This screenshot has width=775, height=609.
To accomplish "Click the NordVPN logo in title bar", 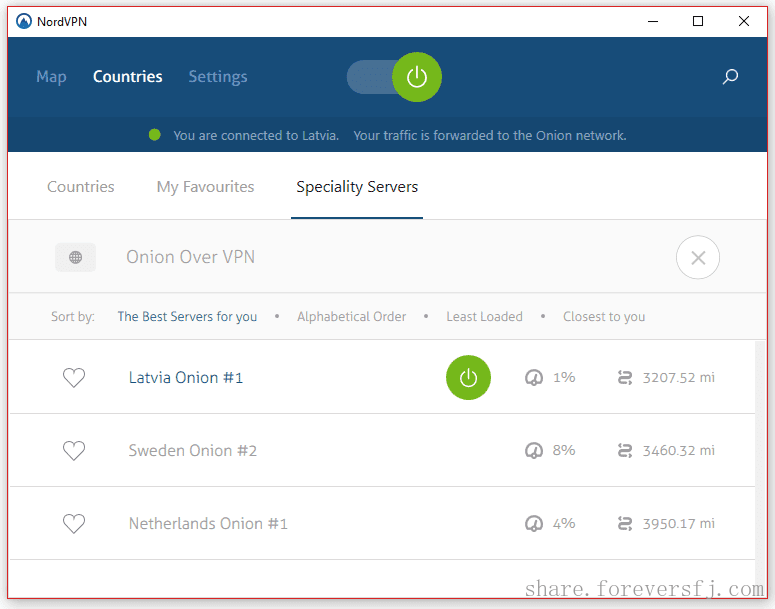I will coord(24,22).
